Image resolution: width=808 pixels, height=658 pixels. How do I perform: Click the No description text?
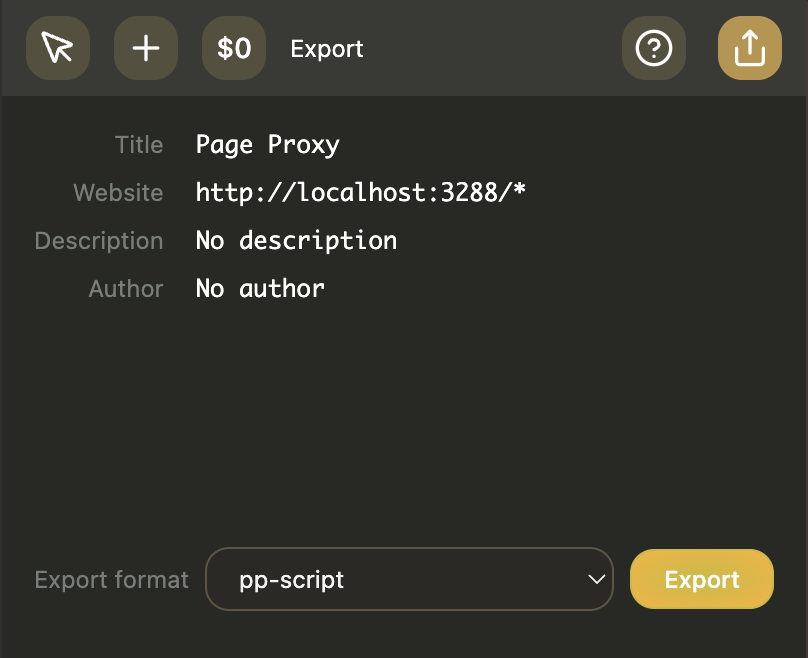[296, 241]
